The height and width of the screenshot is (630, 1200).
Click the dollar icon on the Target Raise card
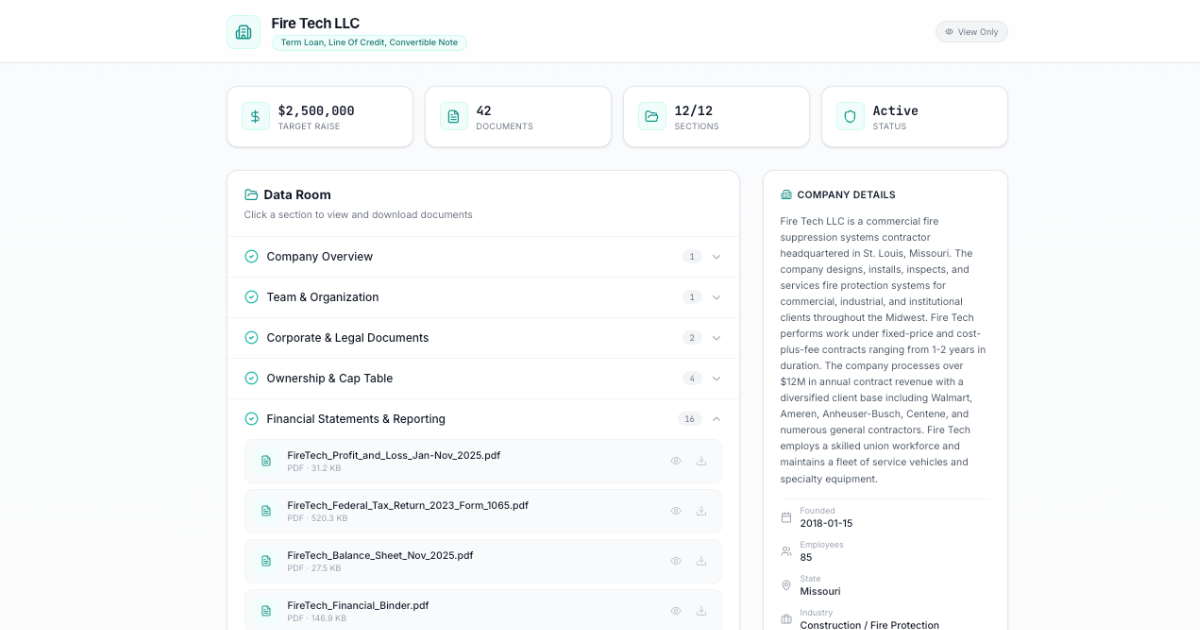[x=255, y=116]
